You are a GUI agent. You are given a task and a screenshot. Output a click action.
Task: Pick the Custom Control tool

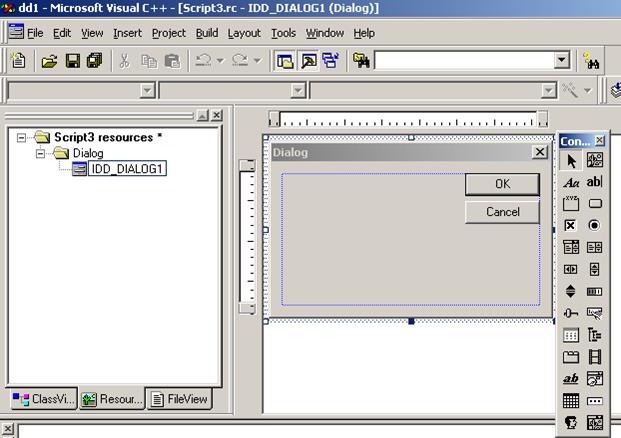tap(571, 423)
